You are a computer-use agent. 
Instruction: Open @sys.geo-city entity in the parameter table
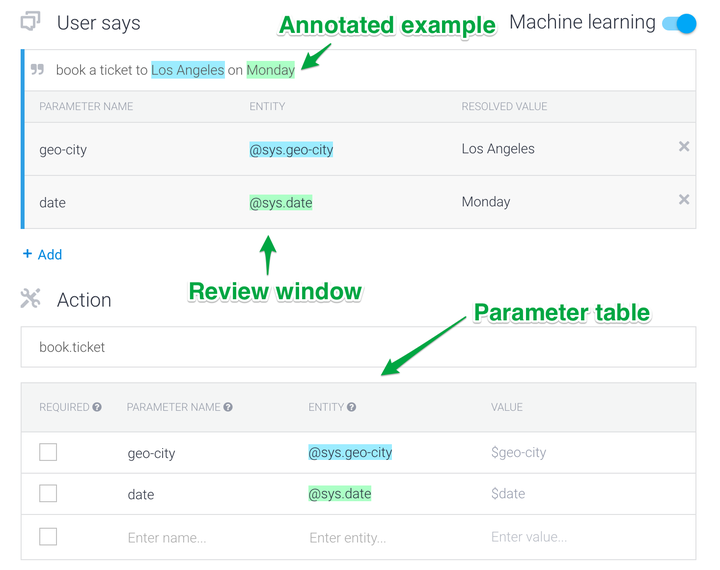(x=350, y=453)
